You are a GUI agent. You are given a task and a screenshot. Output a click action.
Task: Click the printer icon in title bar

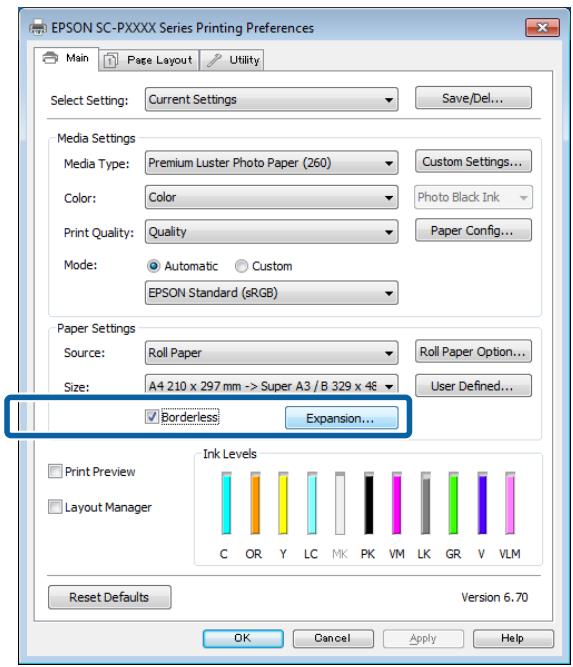38,28
